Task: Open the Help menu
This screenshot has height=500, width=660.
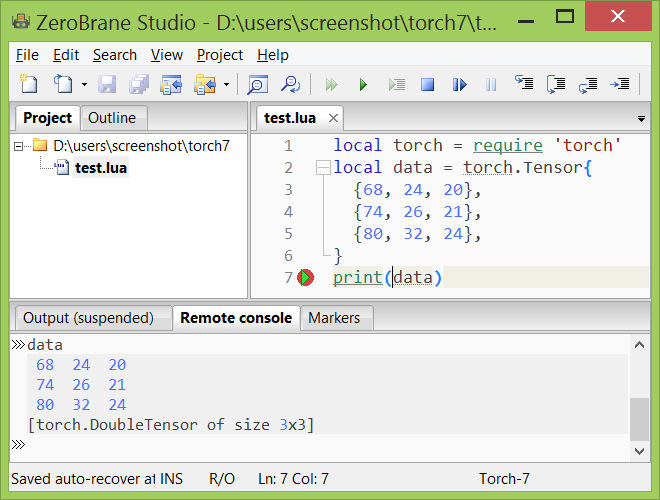Action: 273,55
